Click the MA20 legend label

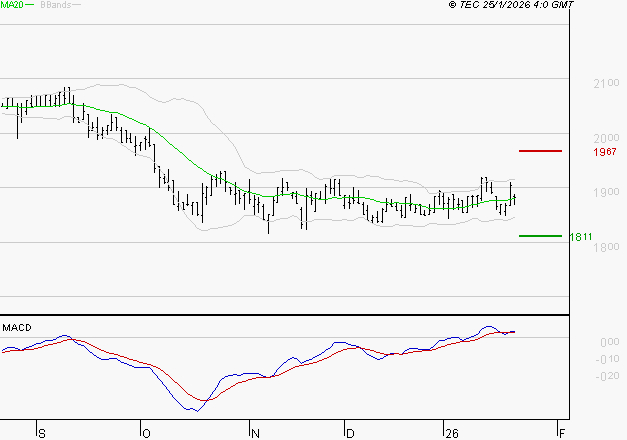pos(12,5)
